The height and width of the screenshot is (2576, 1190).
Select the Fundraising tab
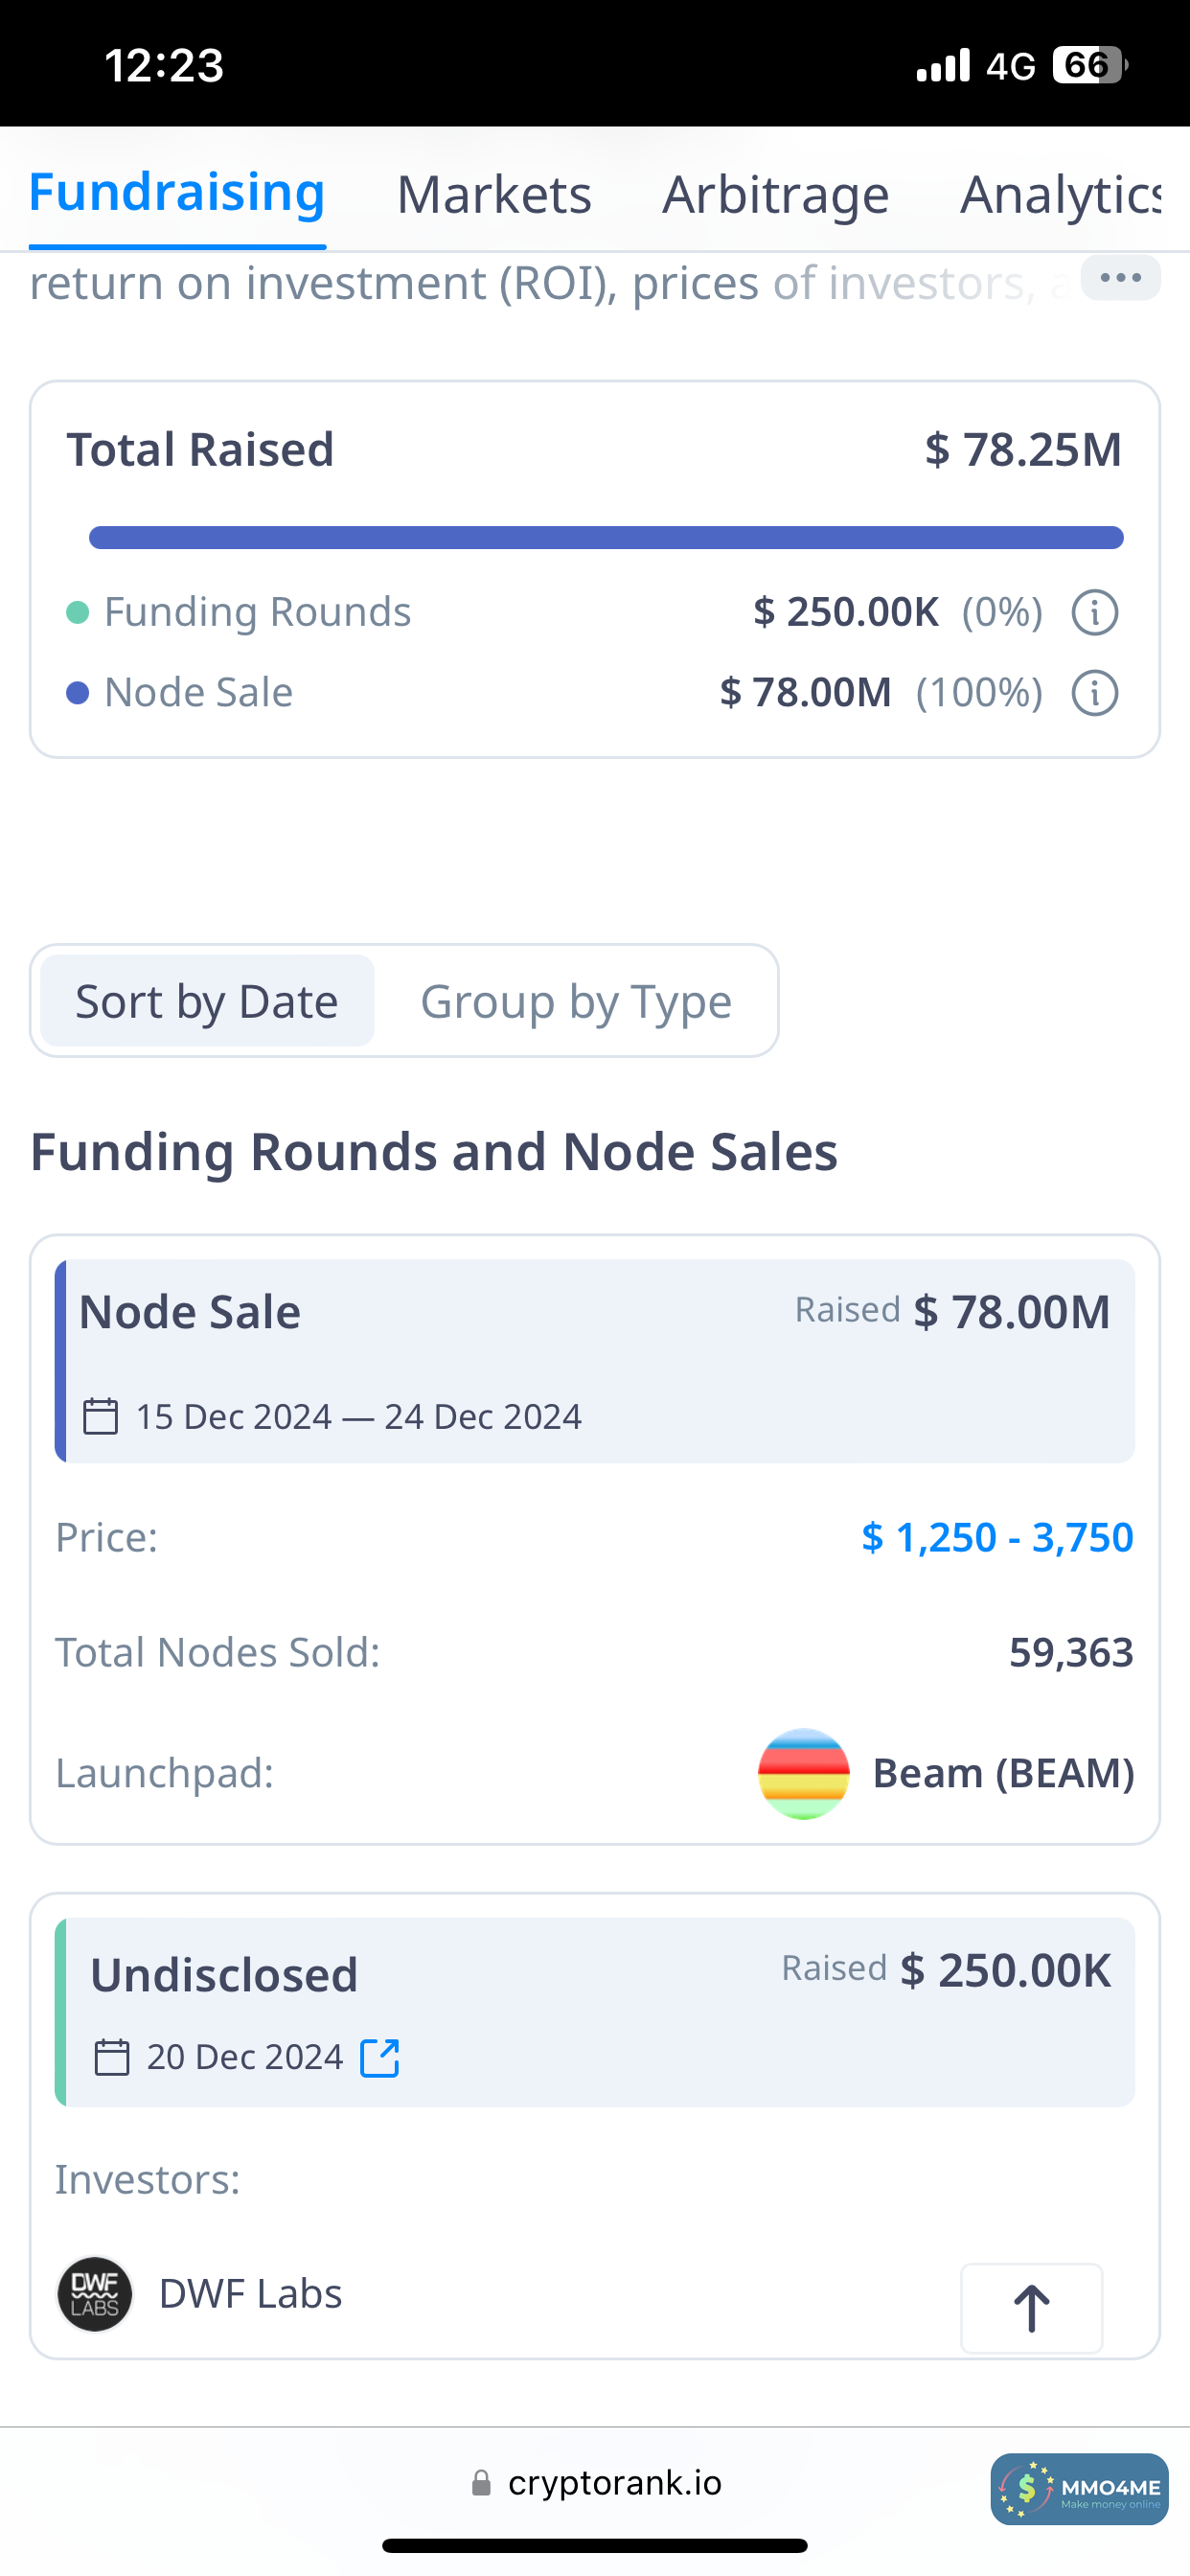pyautogui.click(x=177, y=192)
